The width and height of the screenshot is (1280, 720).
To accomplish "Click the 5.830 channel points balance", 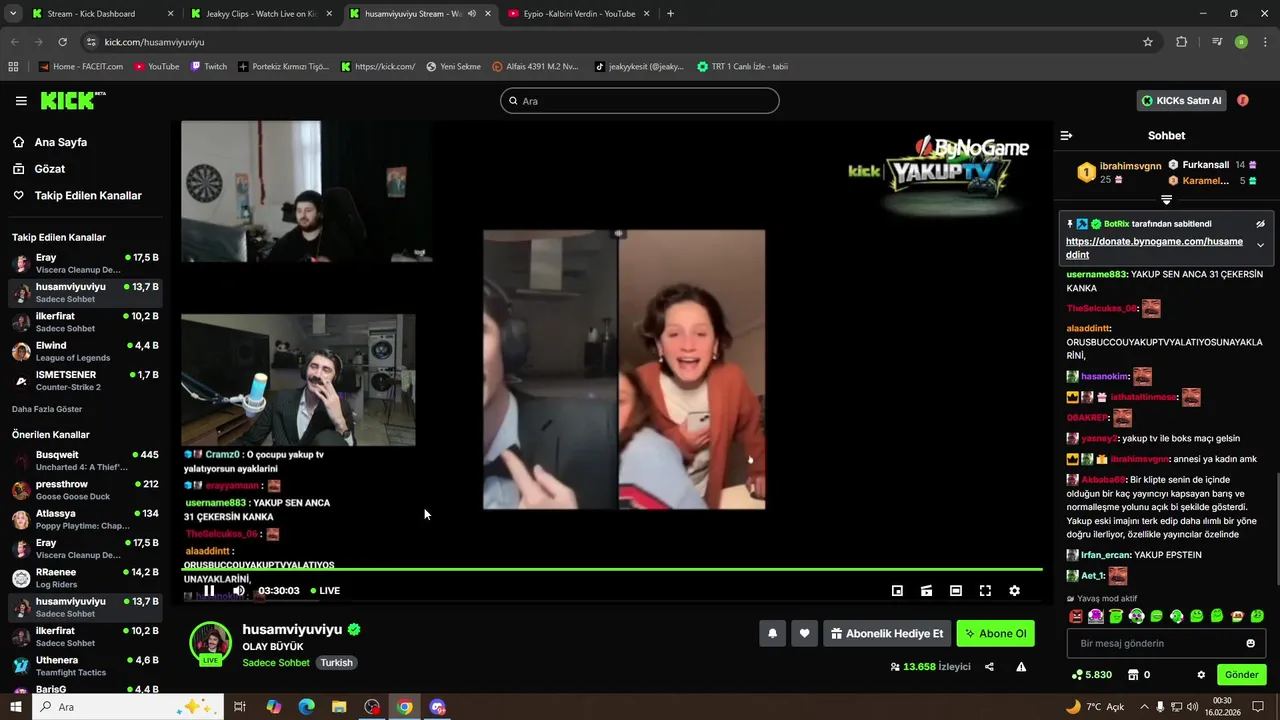I will (1091, 675).
